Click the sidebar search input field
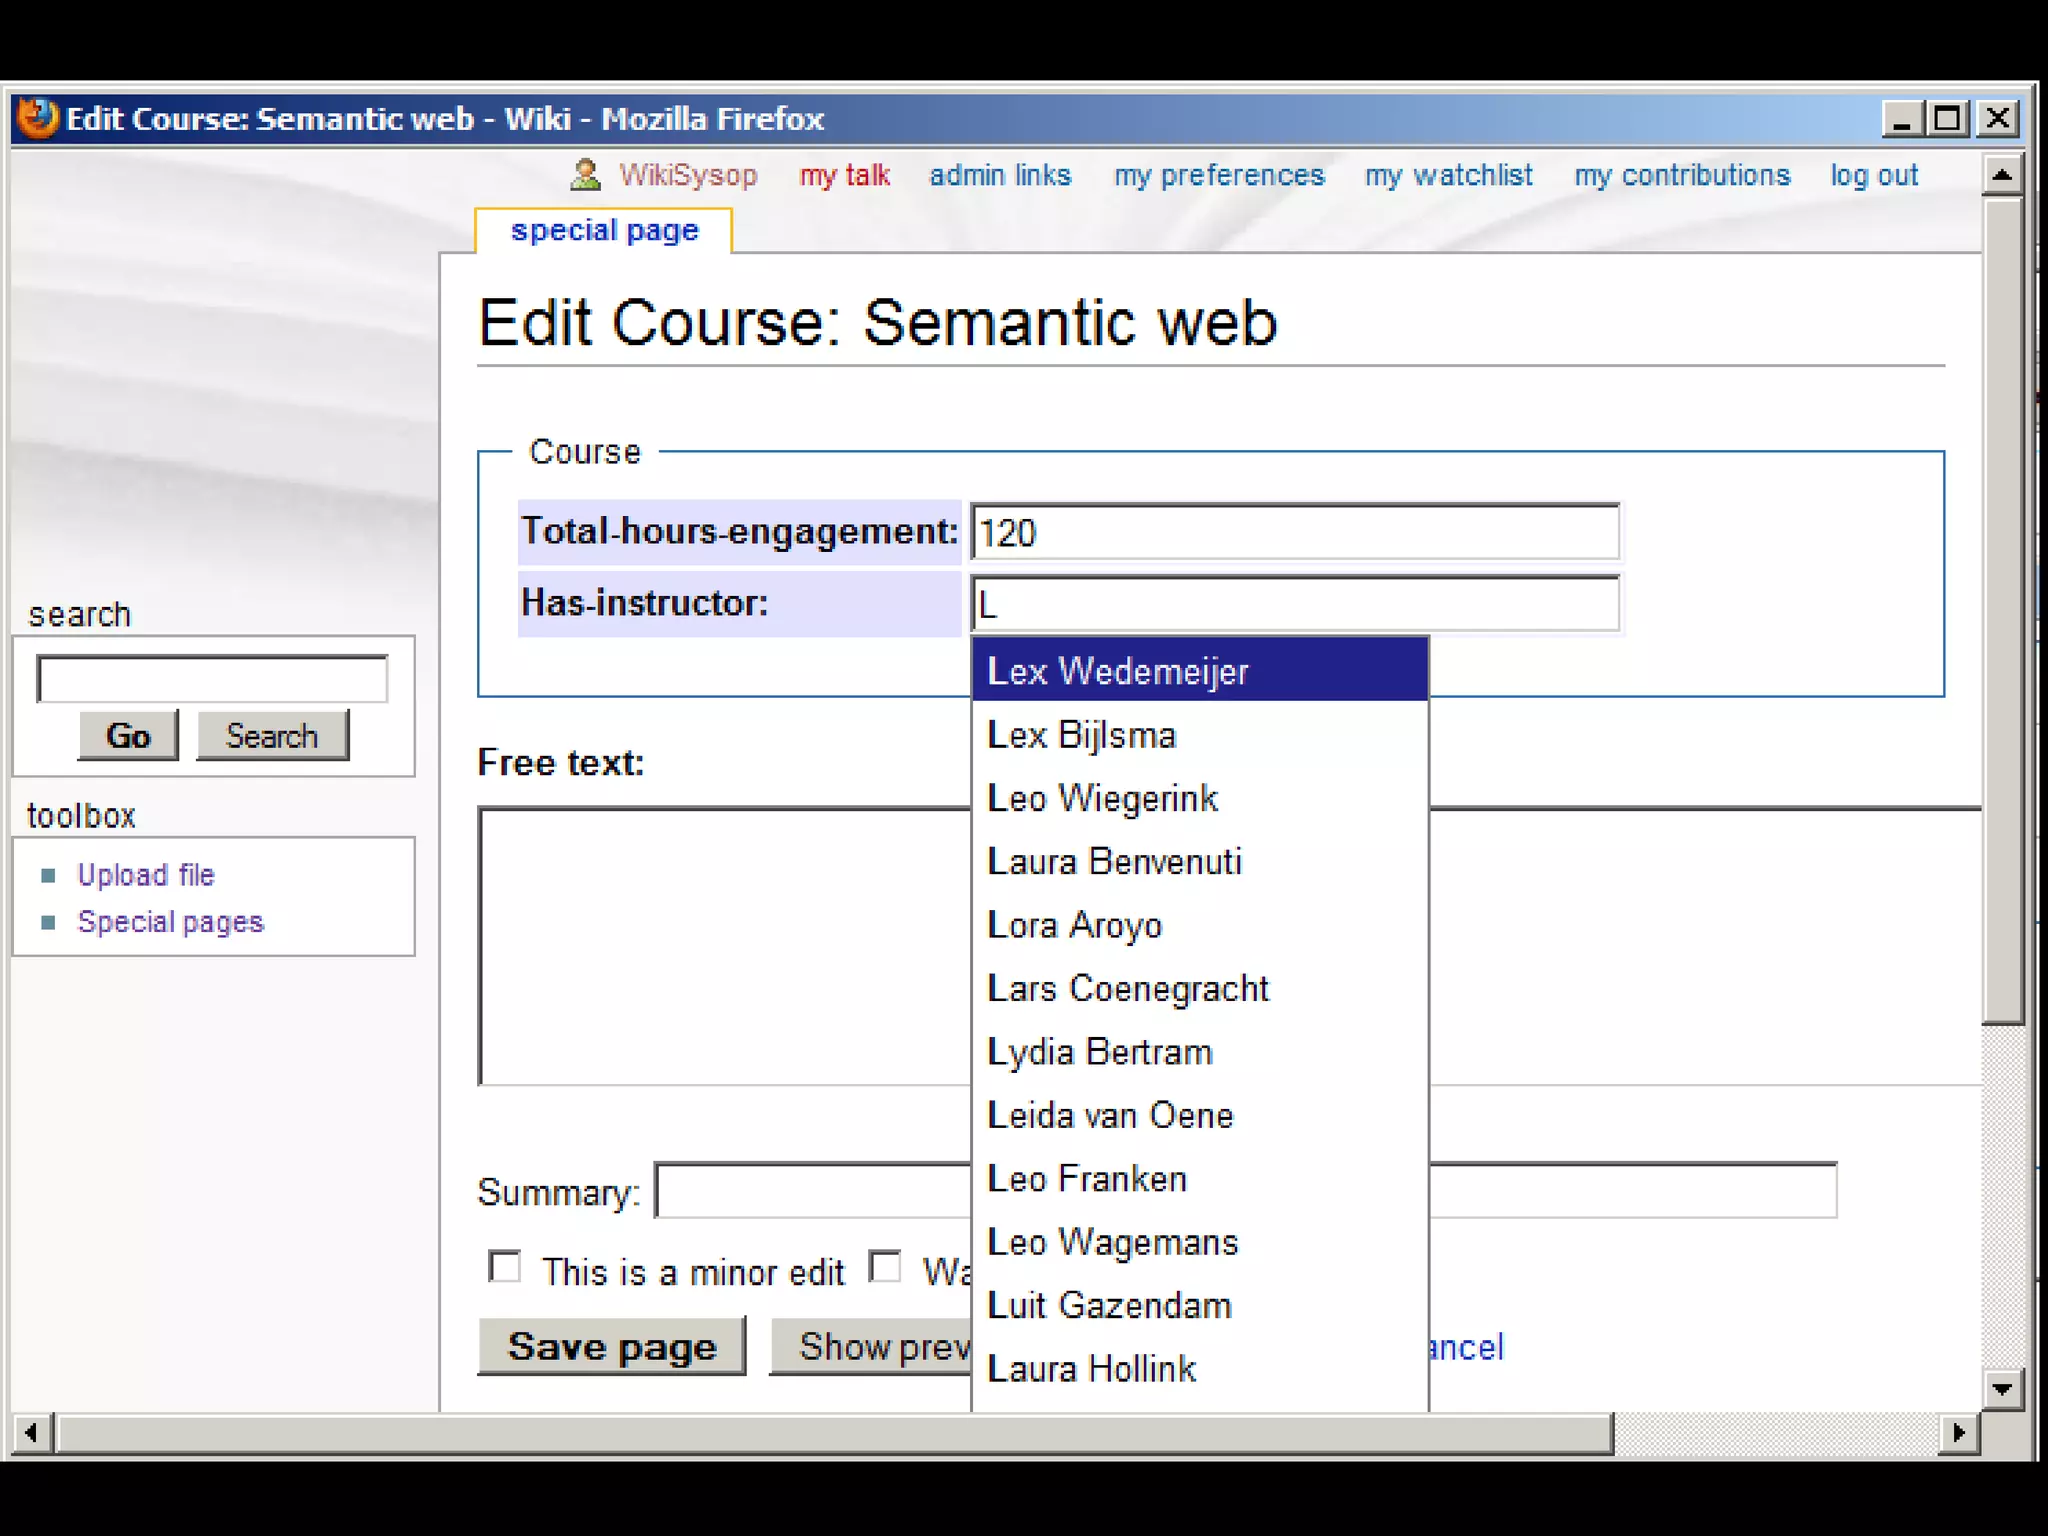 click(x=212, y=679)
